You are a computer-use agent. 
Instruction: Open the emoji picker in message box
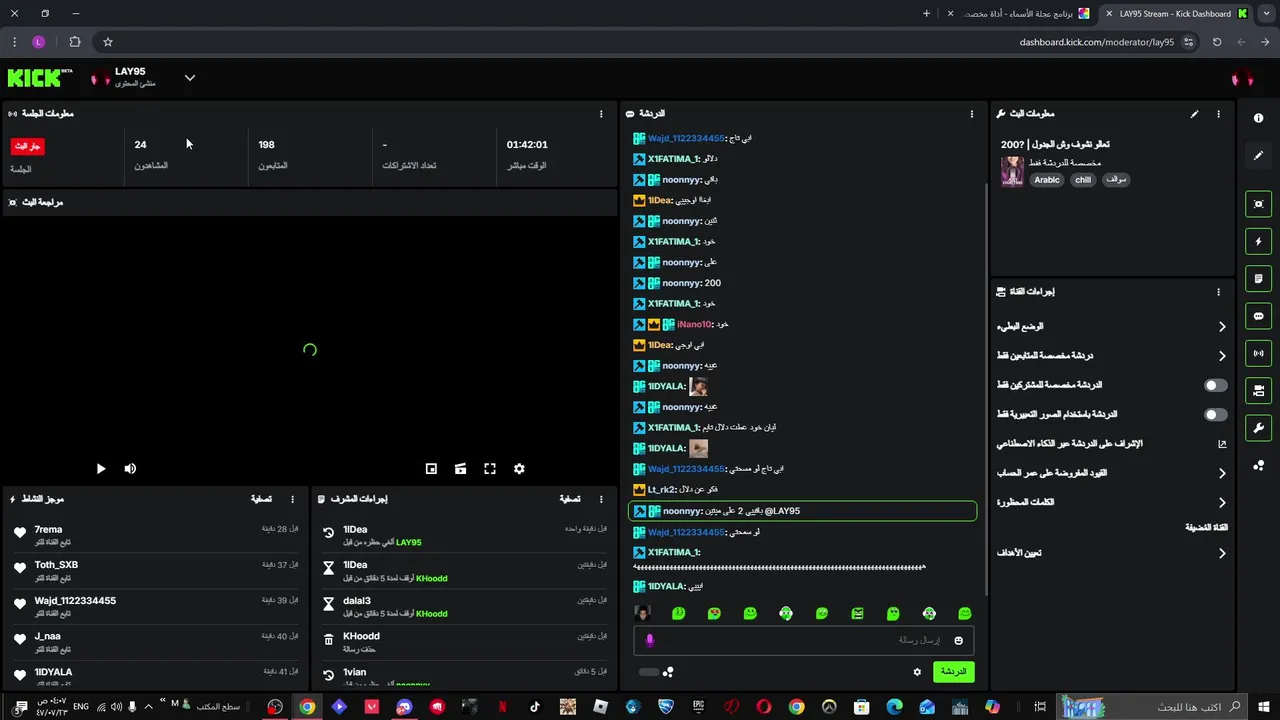[958, 641]
